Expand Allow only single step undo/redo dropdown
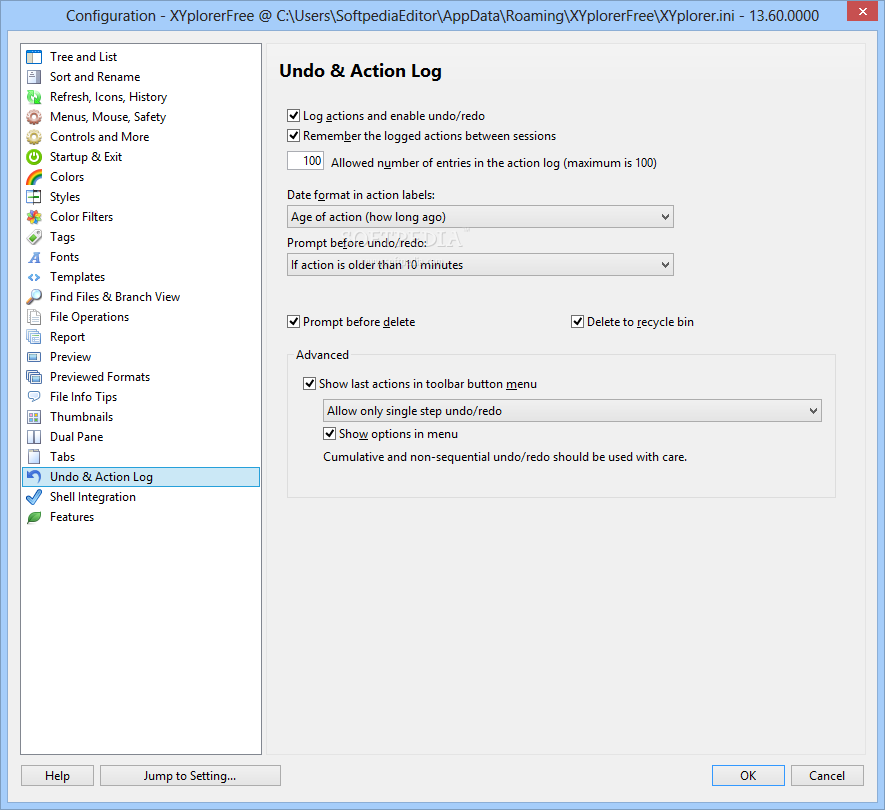 572,410
